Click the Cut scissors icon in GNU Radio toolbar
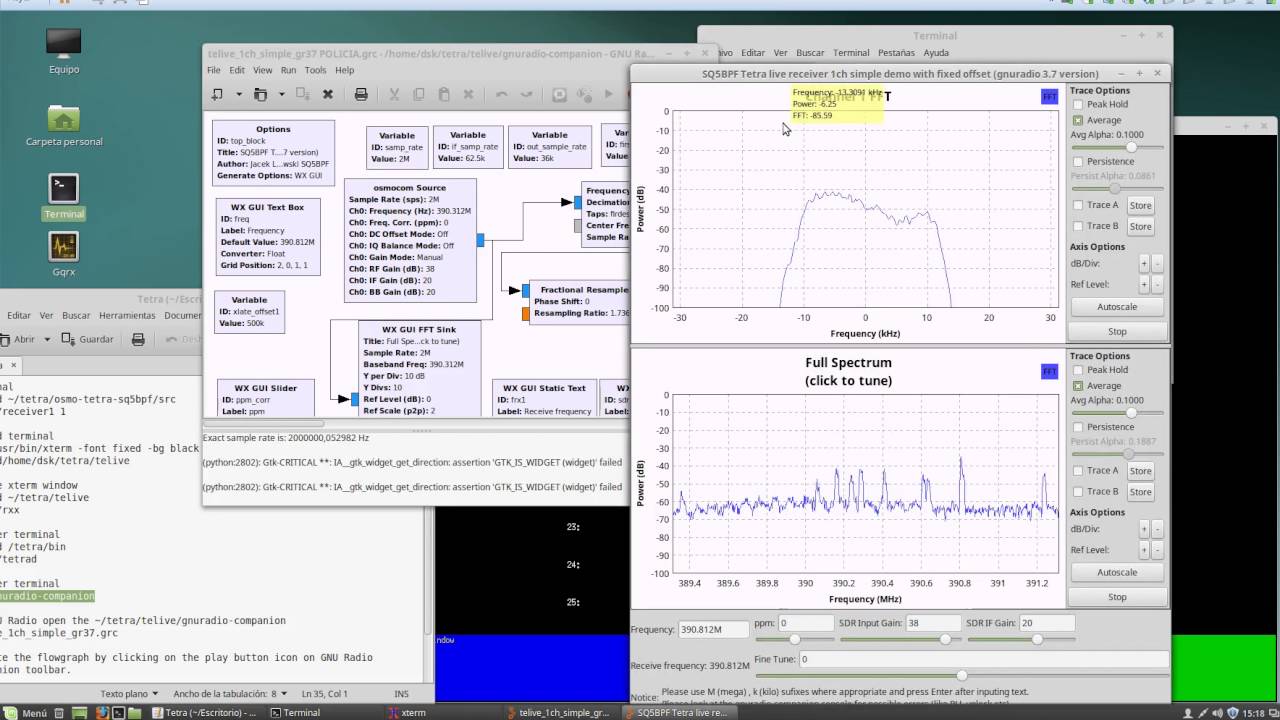This screenshot has height=720, width=1280. pyautogui.click(x=394, y=94)
